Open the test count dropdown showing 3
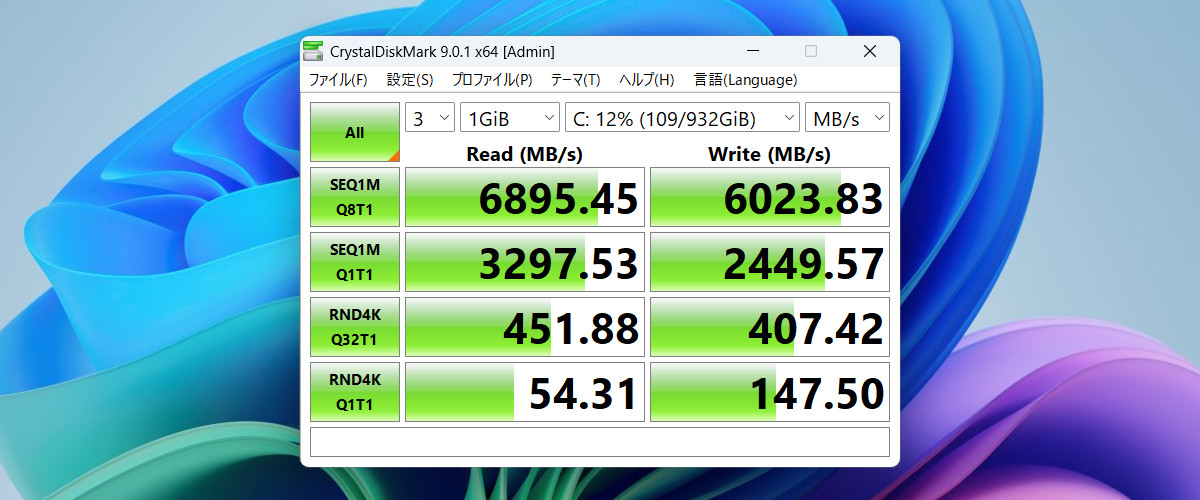 coord(430,118)
